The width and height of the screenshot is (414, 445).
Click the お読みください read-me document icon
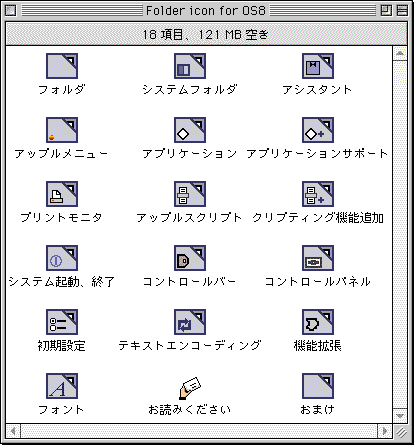pos(190,388)
